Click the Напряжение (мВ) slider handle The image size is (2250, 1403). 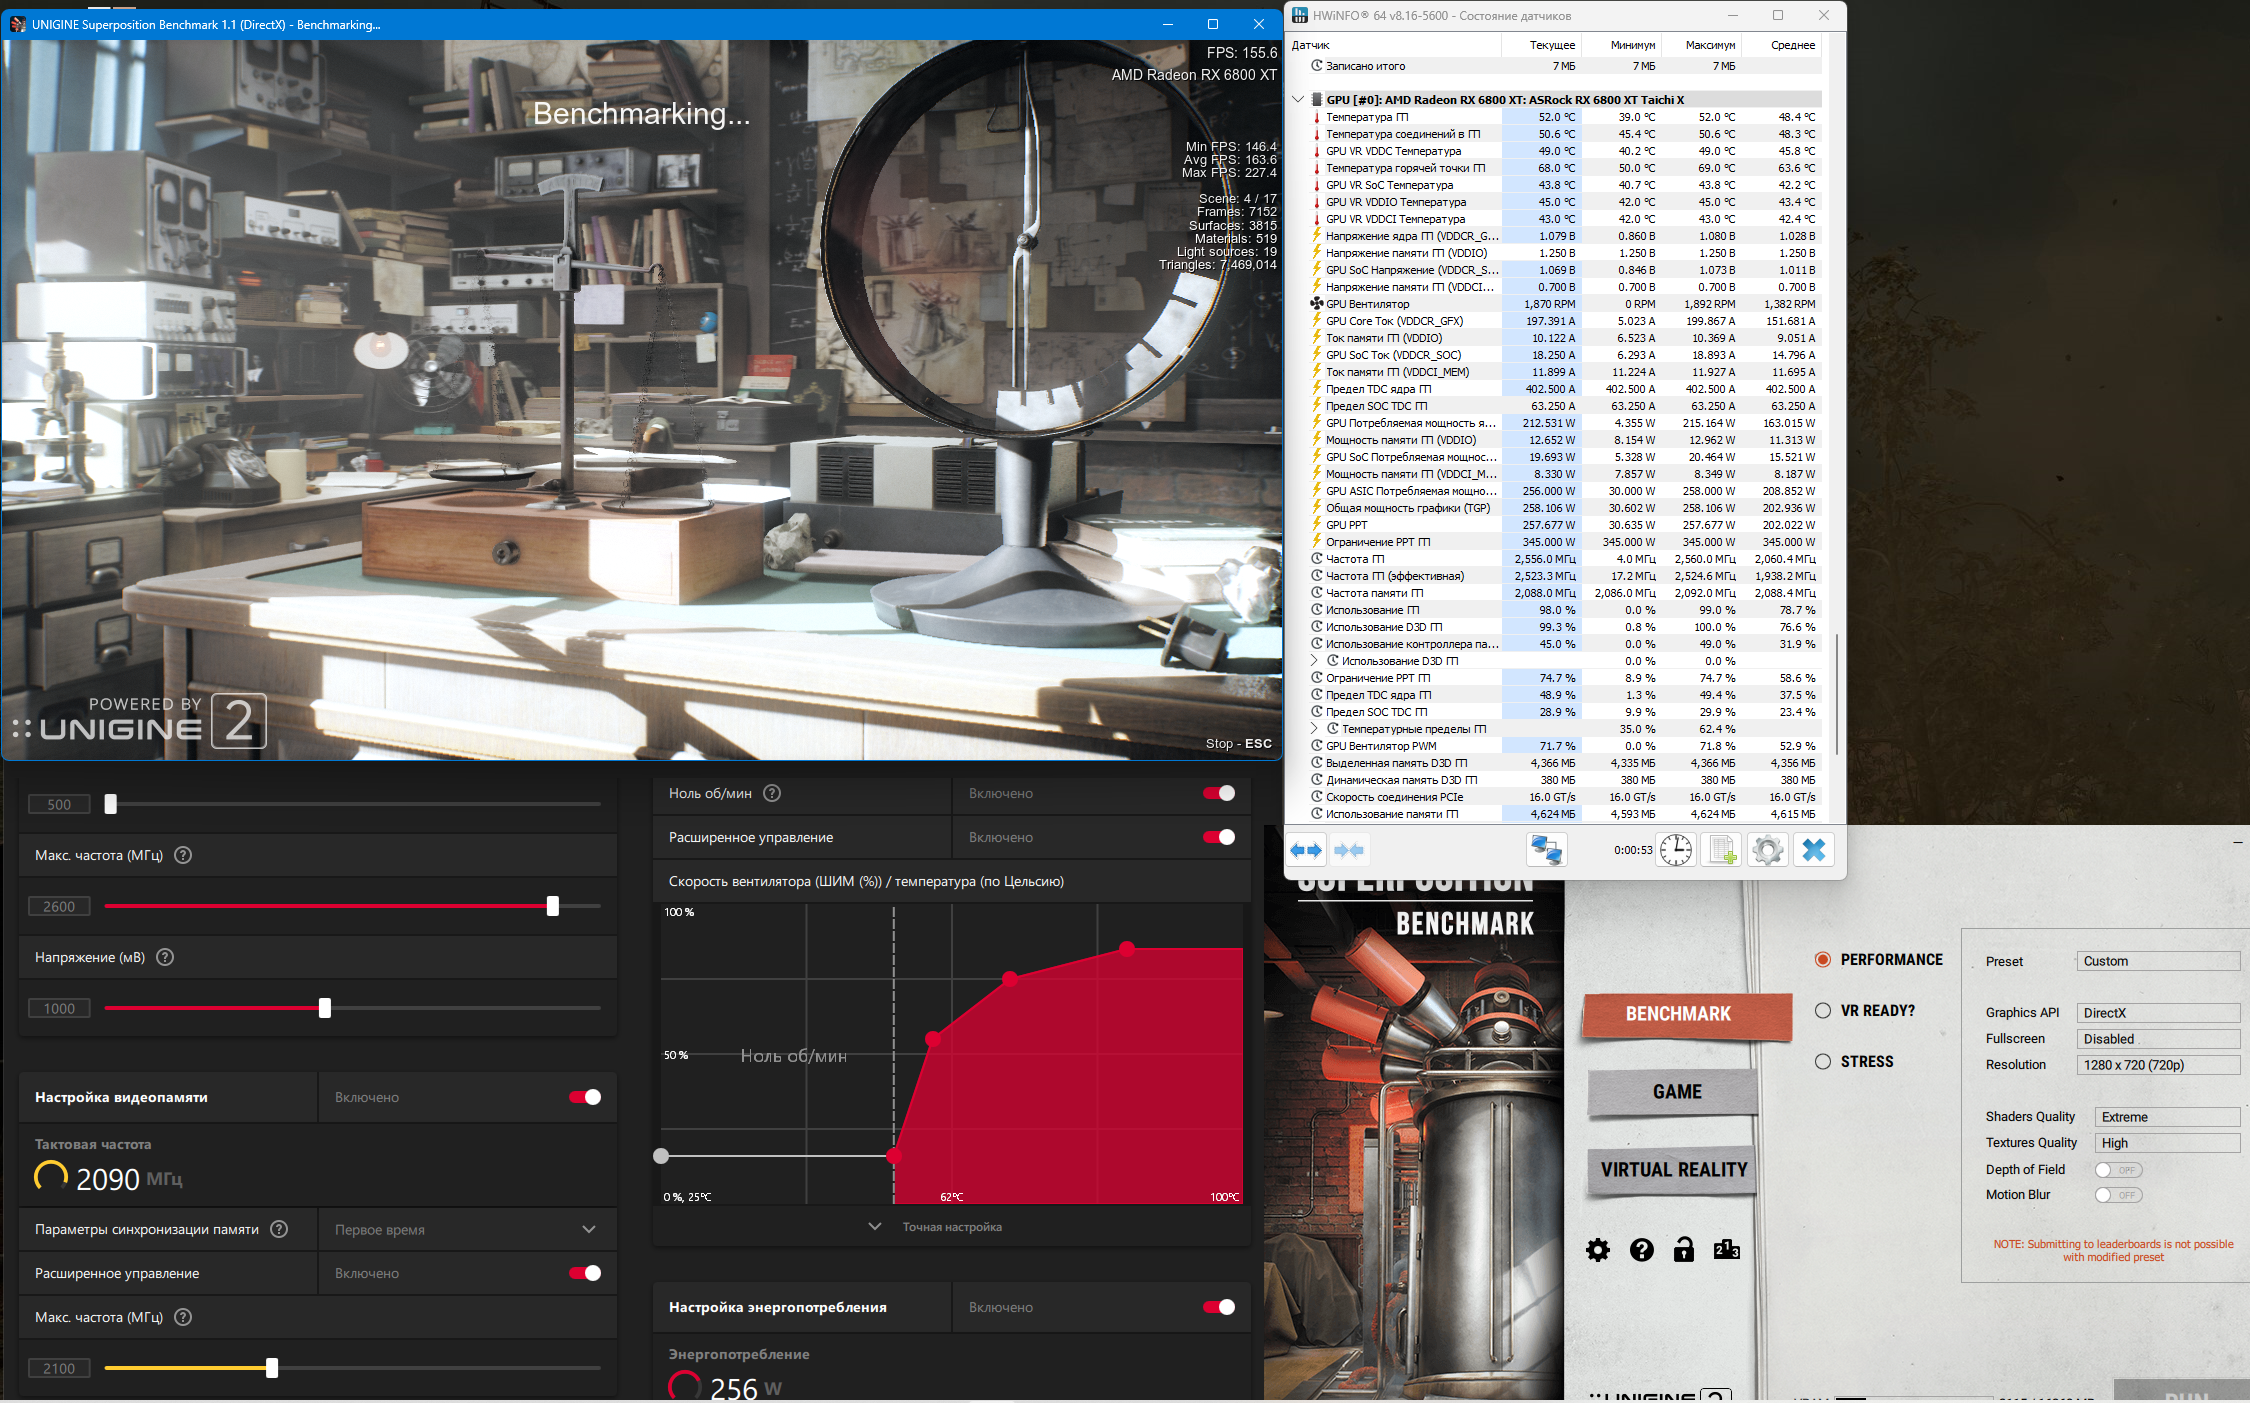[325, 1008]
